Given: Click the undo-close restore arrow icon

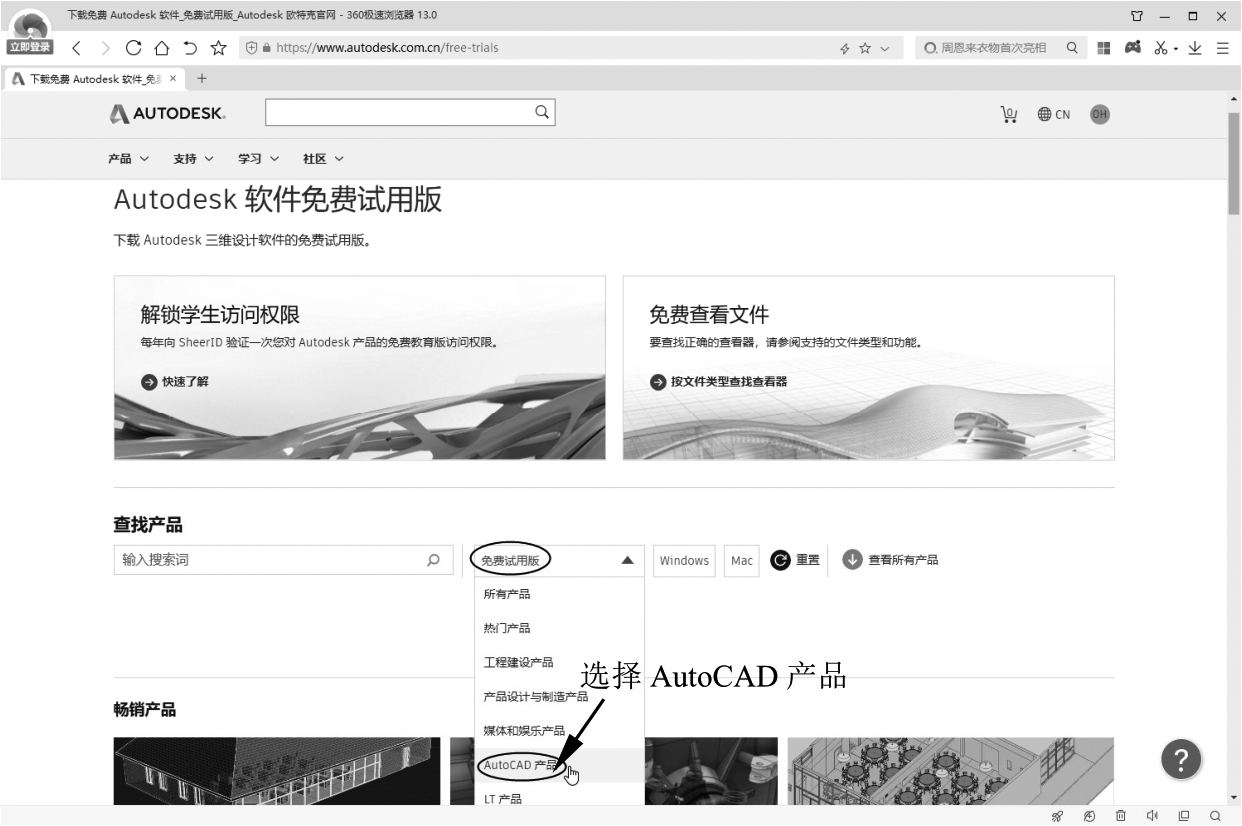Looking at the screenshot, I should click(190, 47).
